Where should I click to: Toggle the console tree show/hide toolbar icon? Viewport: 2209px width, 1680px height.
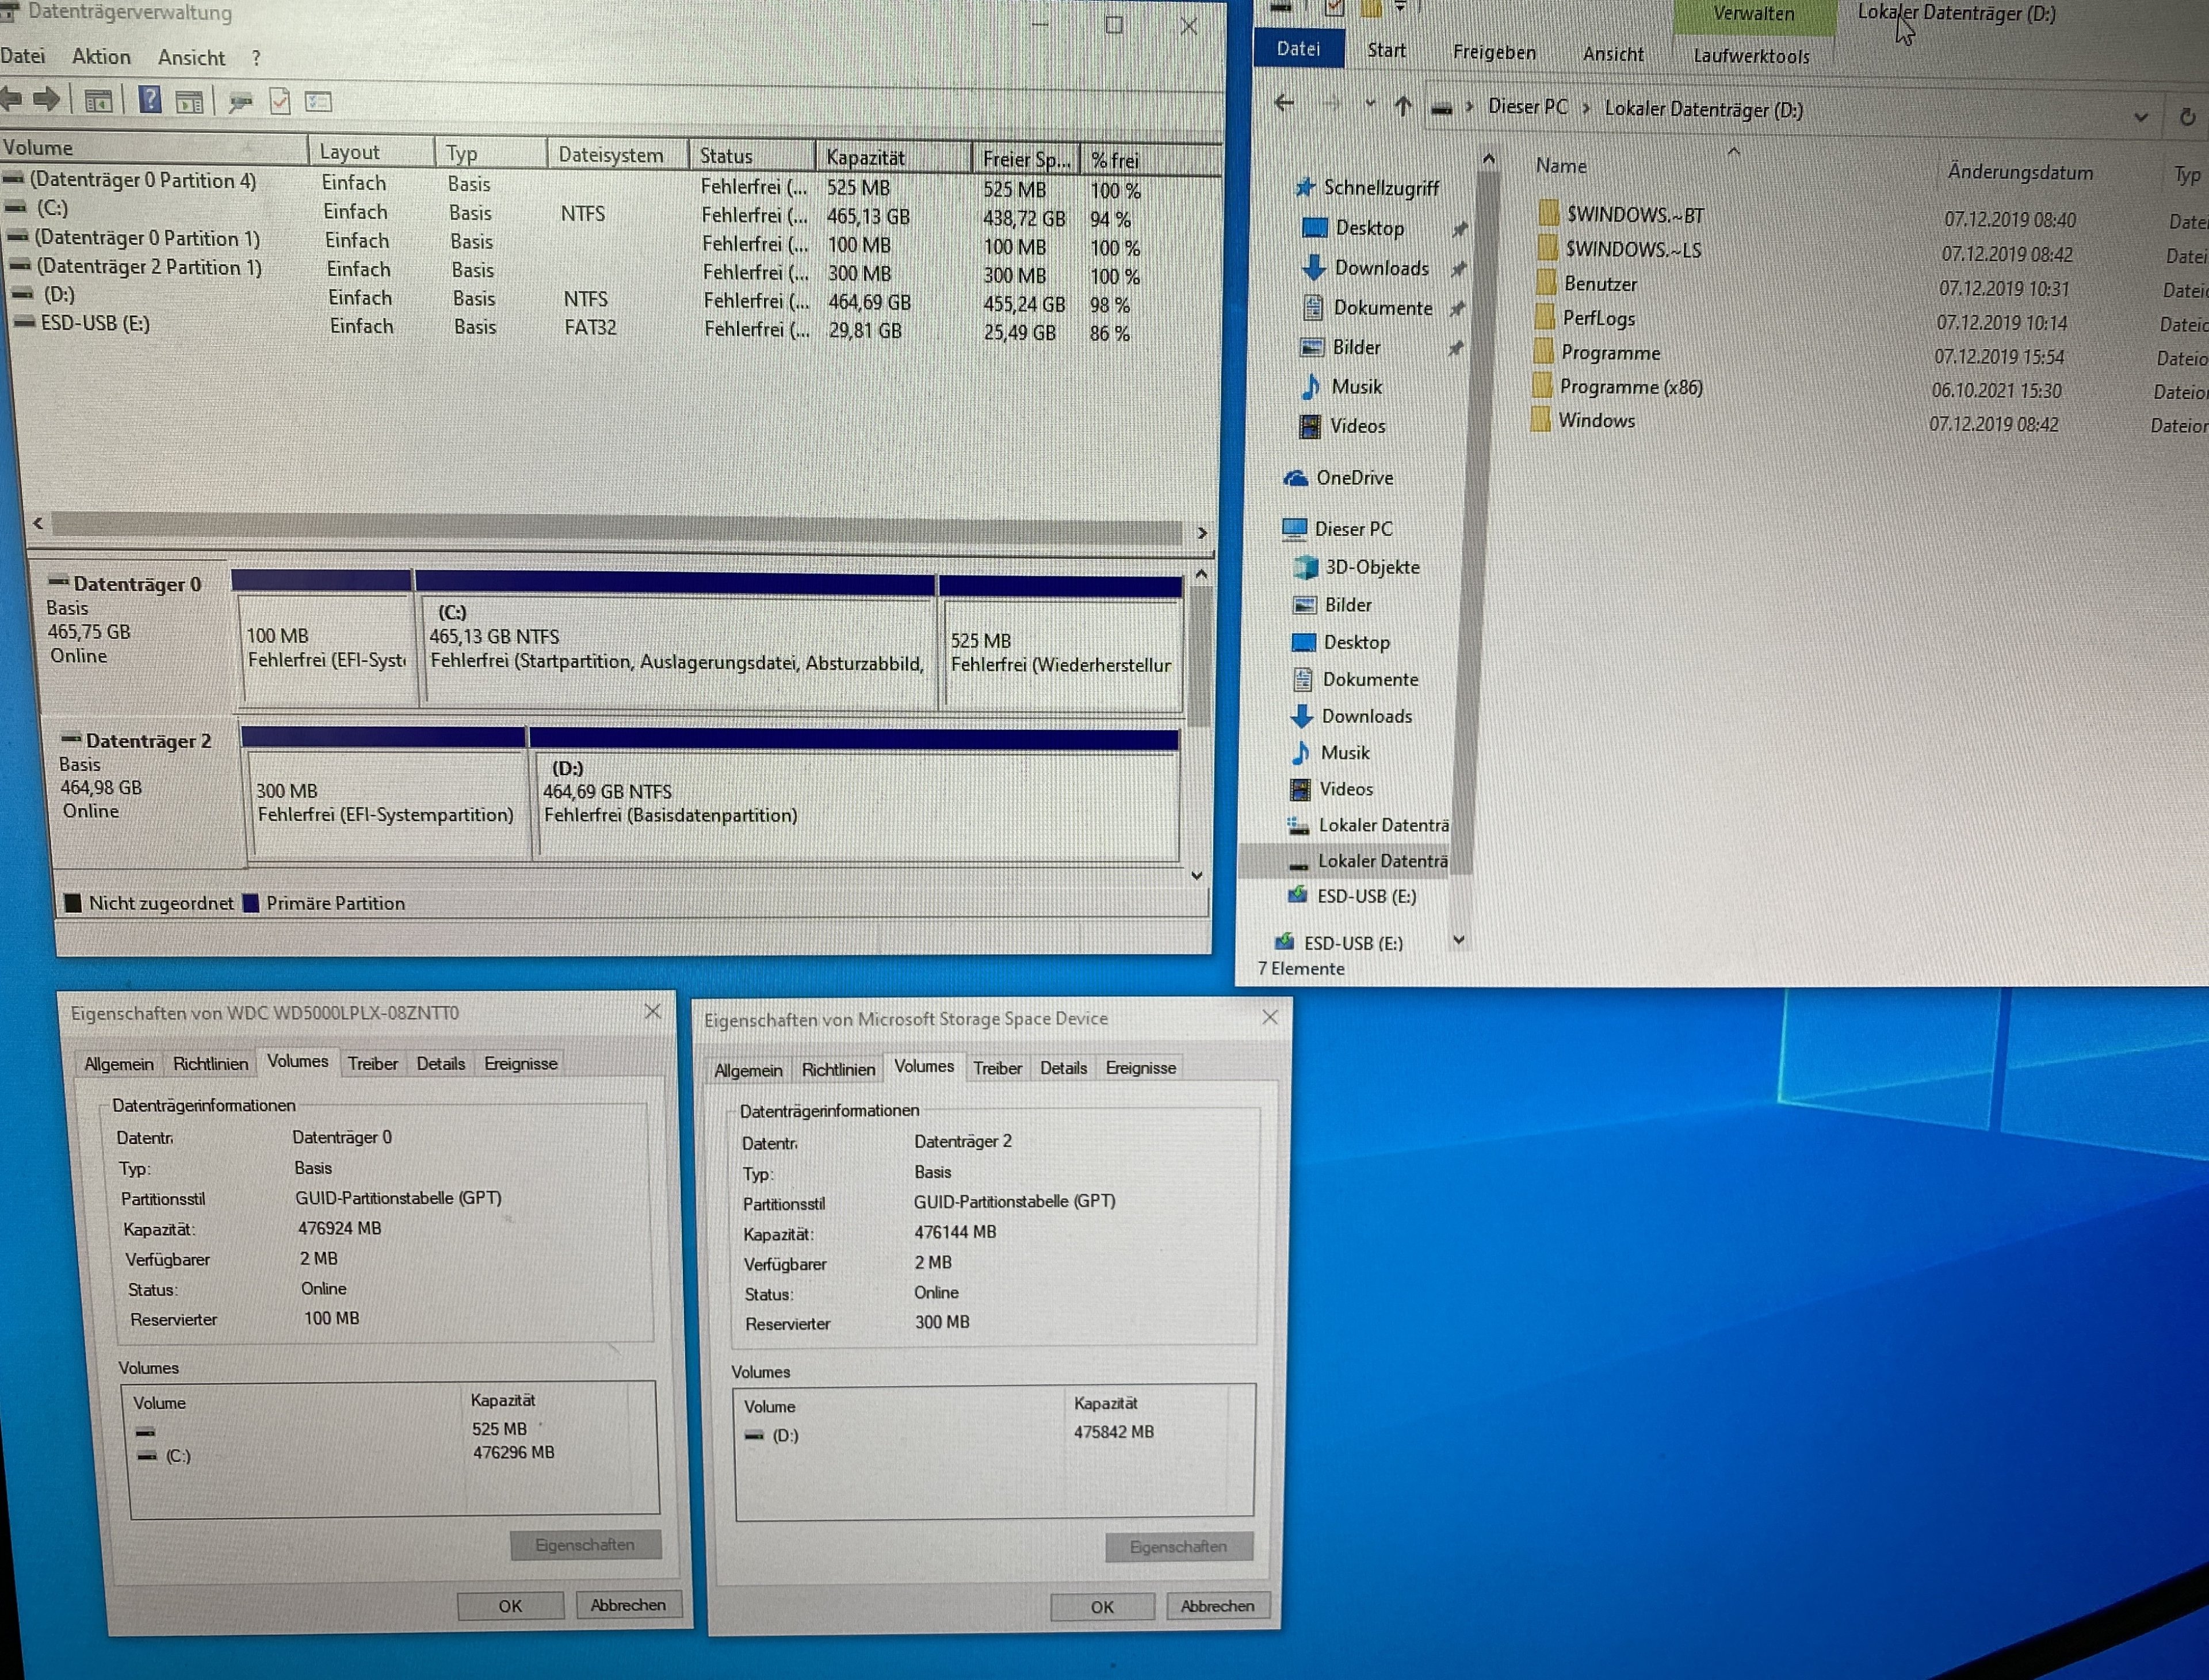tap(98, 100)
